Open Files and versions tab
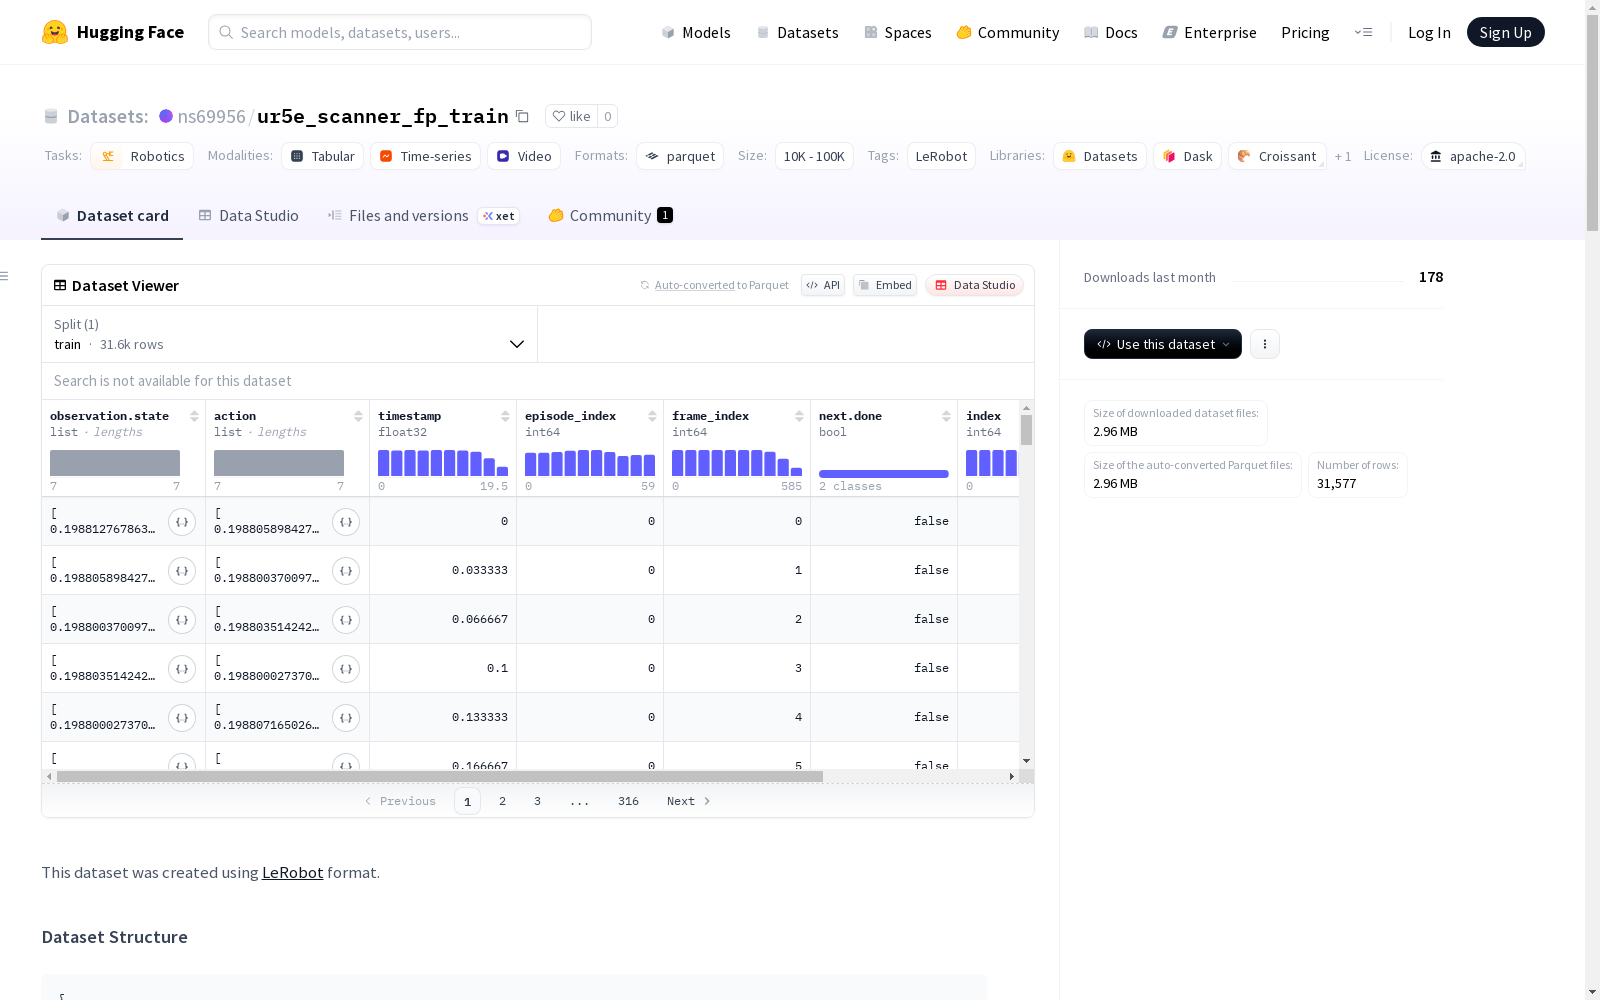This screenshot has width=1600, height=1000. 423,216
